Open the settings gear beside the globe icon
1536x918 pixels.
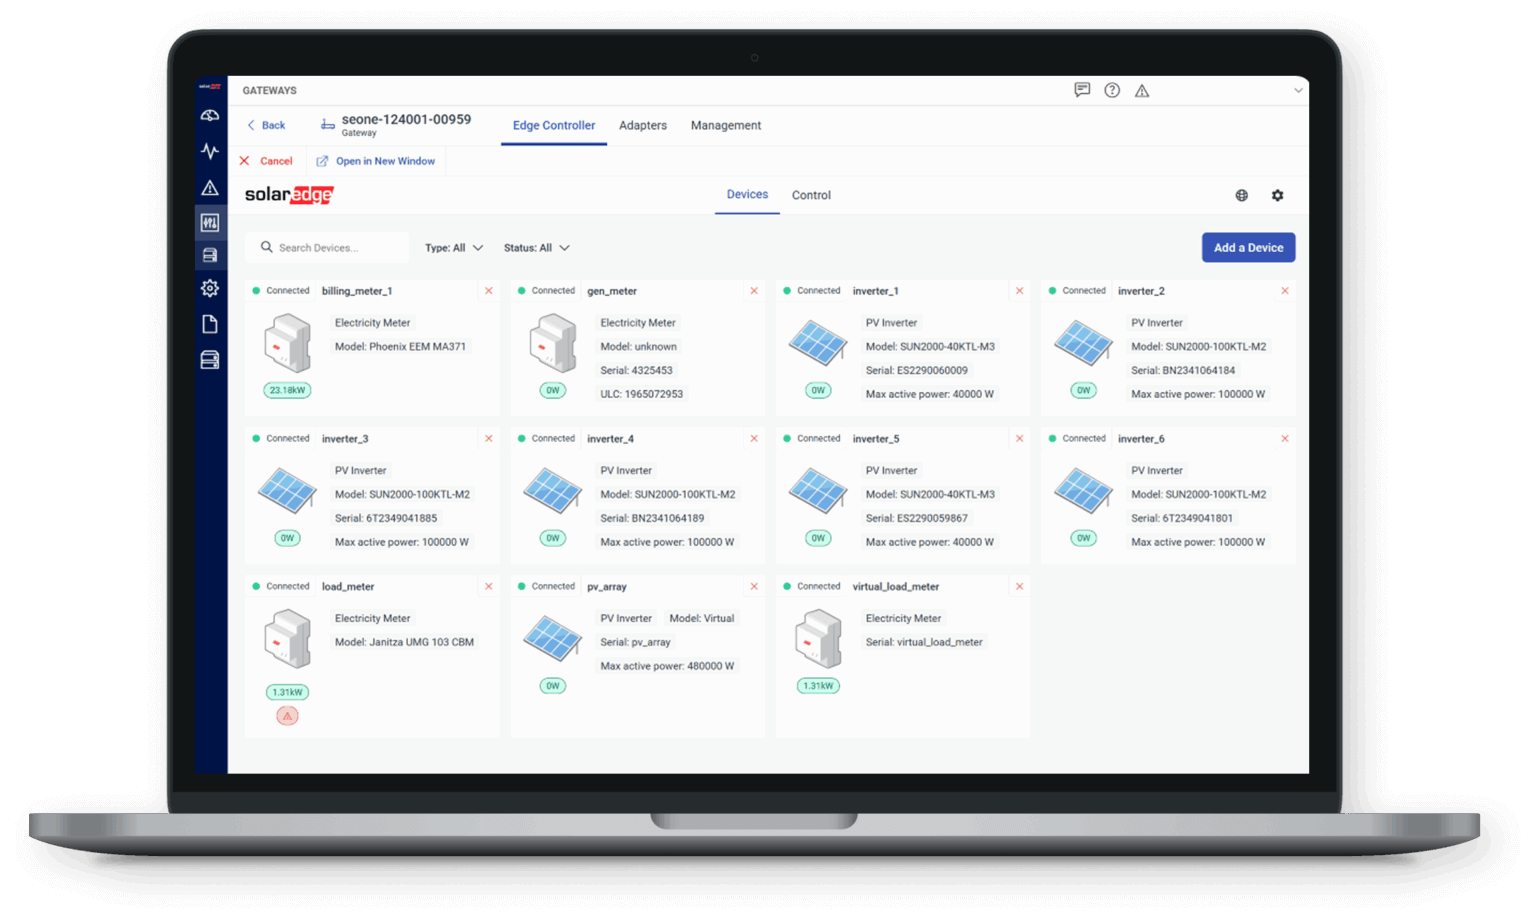pyautogui.click(x=1278, y=195)
